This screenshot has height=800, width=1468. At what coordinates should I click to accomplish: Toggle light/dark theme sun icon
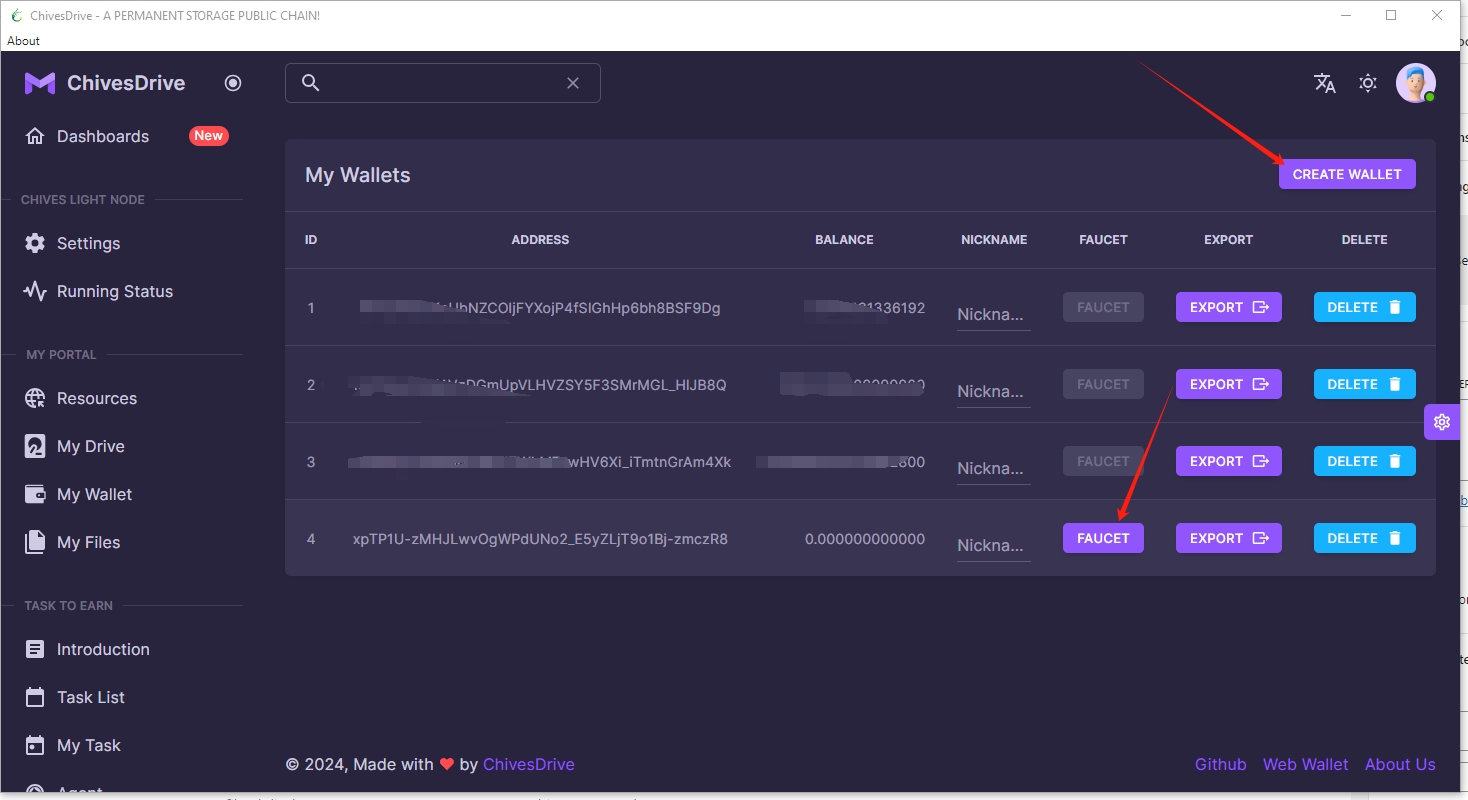(1368, 83)
